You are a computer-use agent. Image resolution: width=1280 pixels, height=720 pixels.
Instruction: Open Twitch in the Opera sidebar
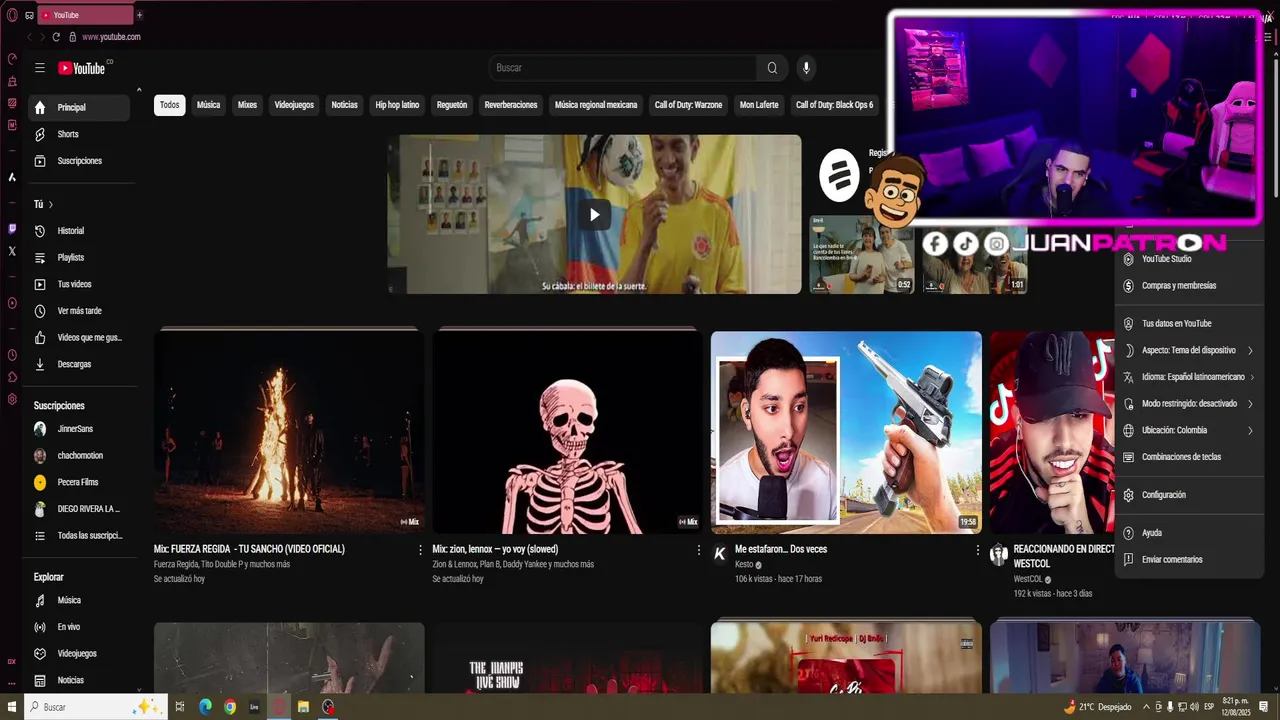coord(12,229)
